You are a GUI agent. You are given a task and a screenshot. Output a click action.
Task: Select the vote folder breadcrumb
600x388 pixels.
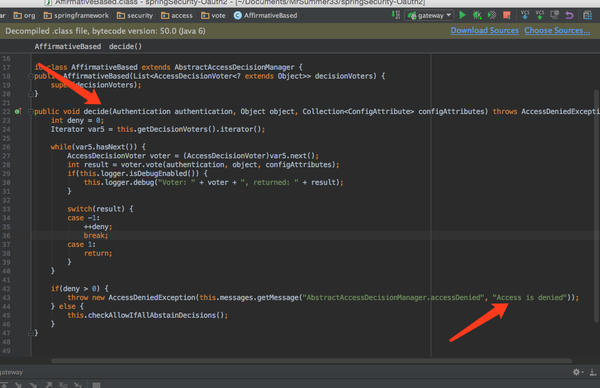click(x=214, y=16)
